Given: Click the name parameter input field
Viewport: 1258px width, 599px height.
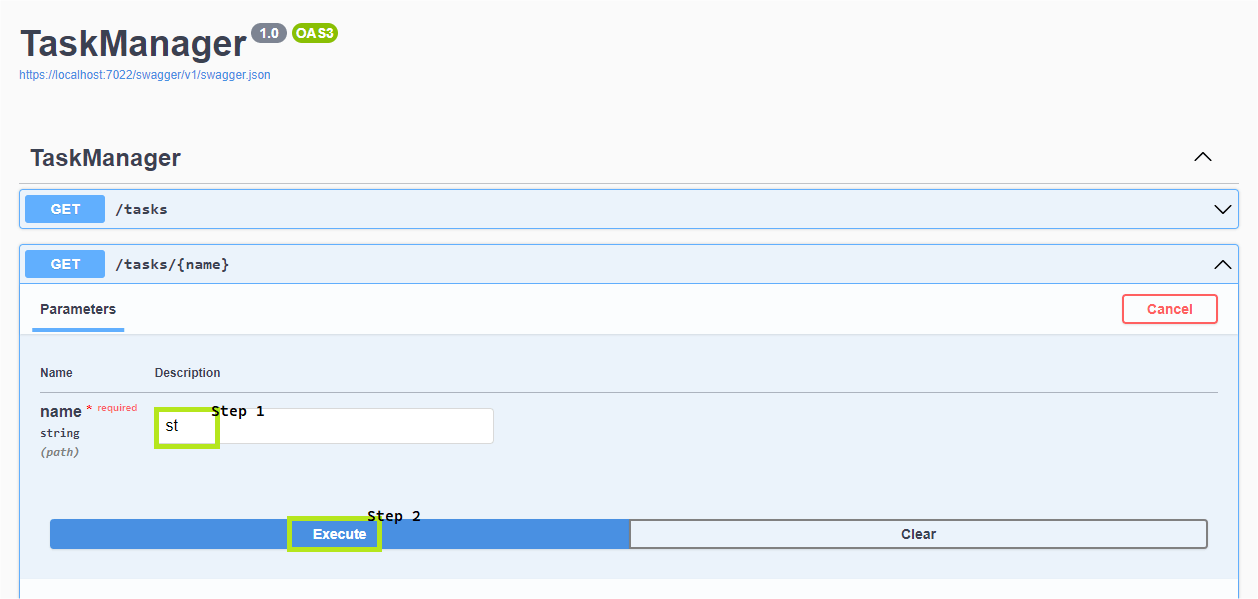Looking at the screenshot, I should pyautogui.click(x=324, y=426).
